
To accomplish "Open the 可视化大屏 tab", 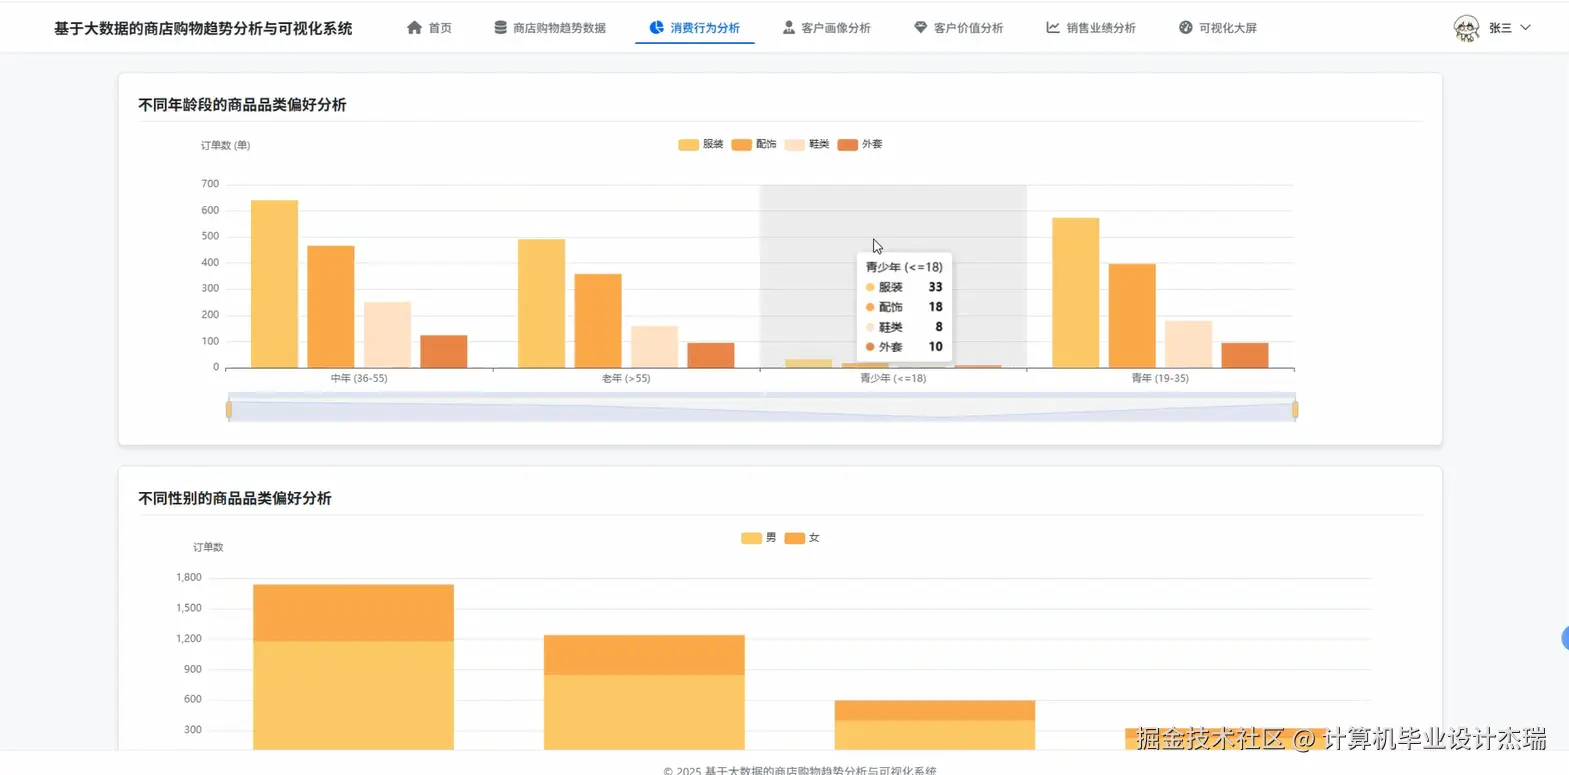I will coord(1218,28).
